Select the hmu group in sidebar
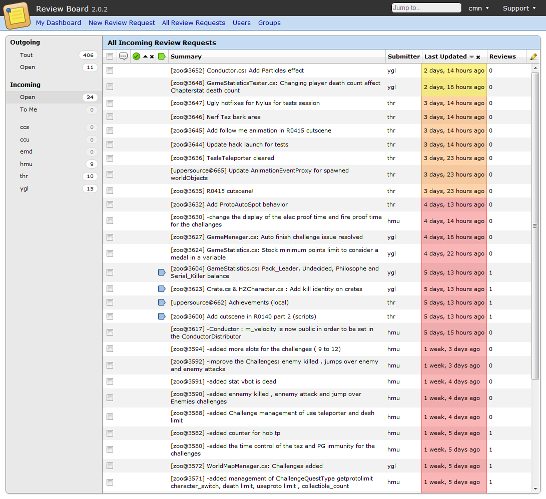Image resolution: width=546 pixels, height=499 pixels. pyautogui.click(x=54, y=164)
